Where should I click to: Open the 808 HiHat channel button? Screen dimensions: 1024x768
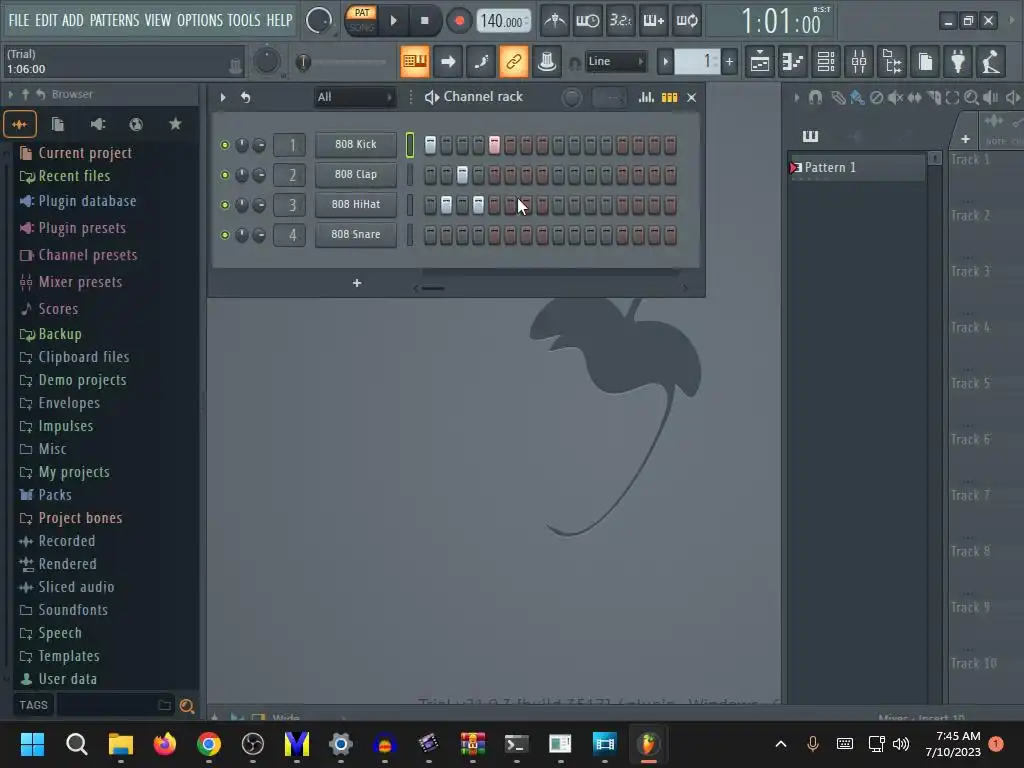click(x=356, y=204)
